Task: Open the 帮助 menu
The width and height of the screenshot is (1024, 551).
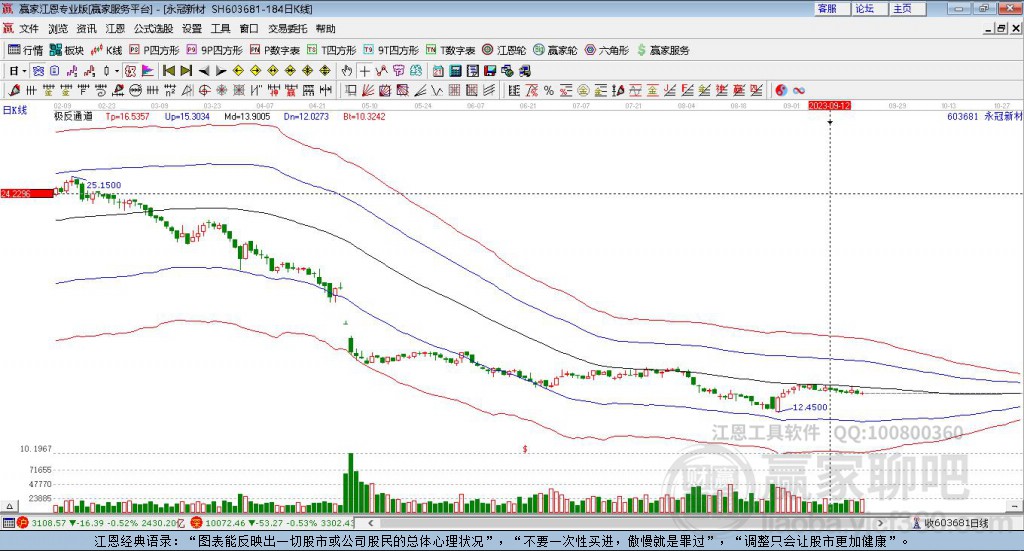Action: (x=325, y=29)
